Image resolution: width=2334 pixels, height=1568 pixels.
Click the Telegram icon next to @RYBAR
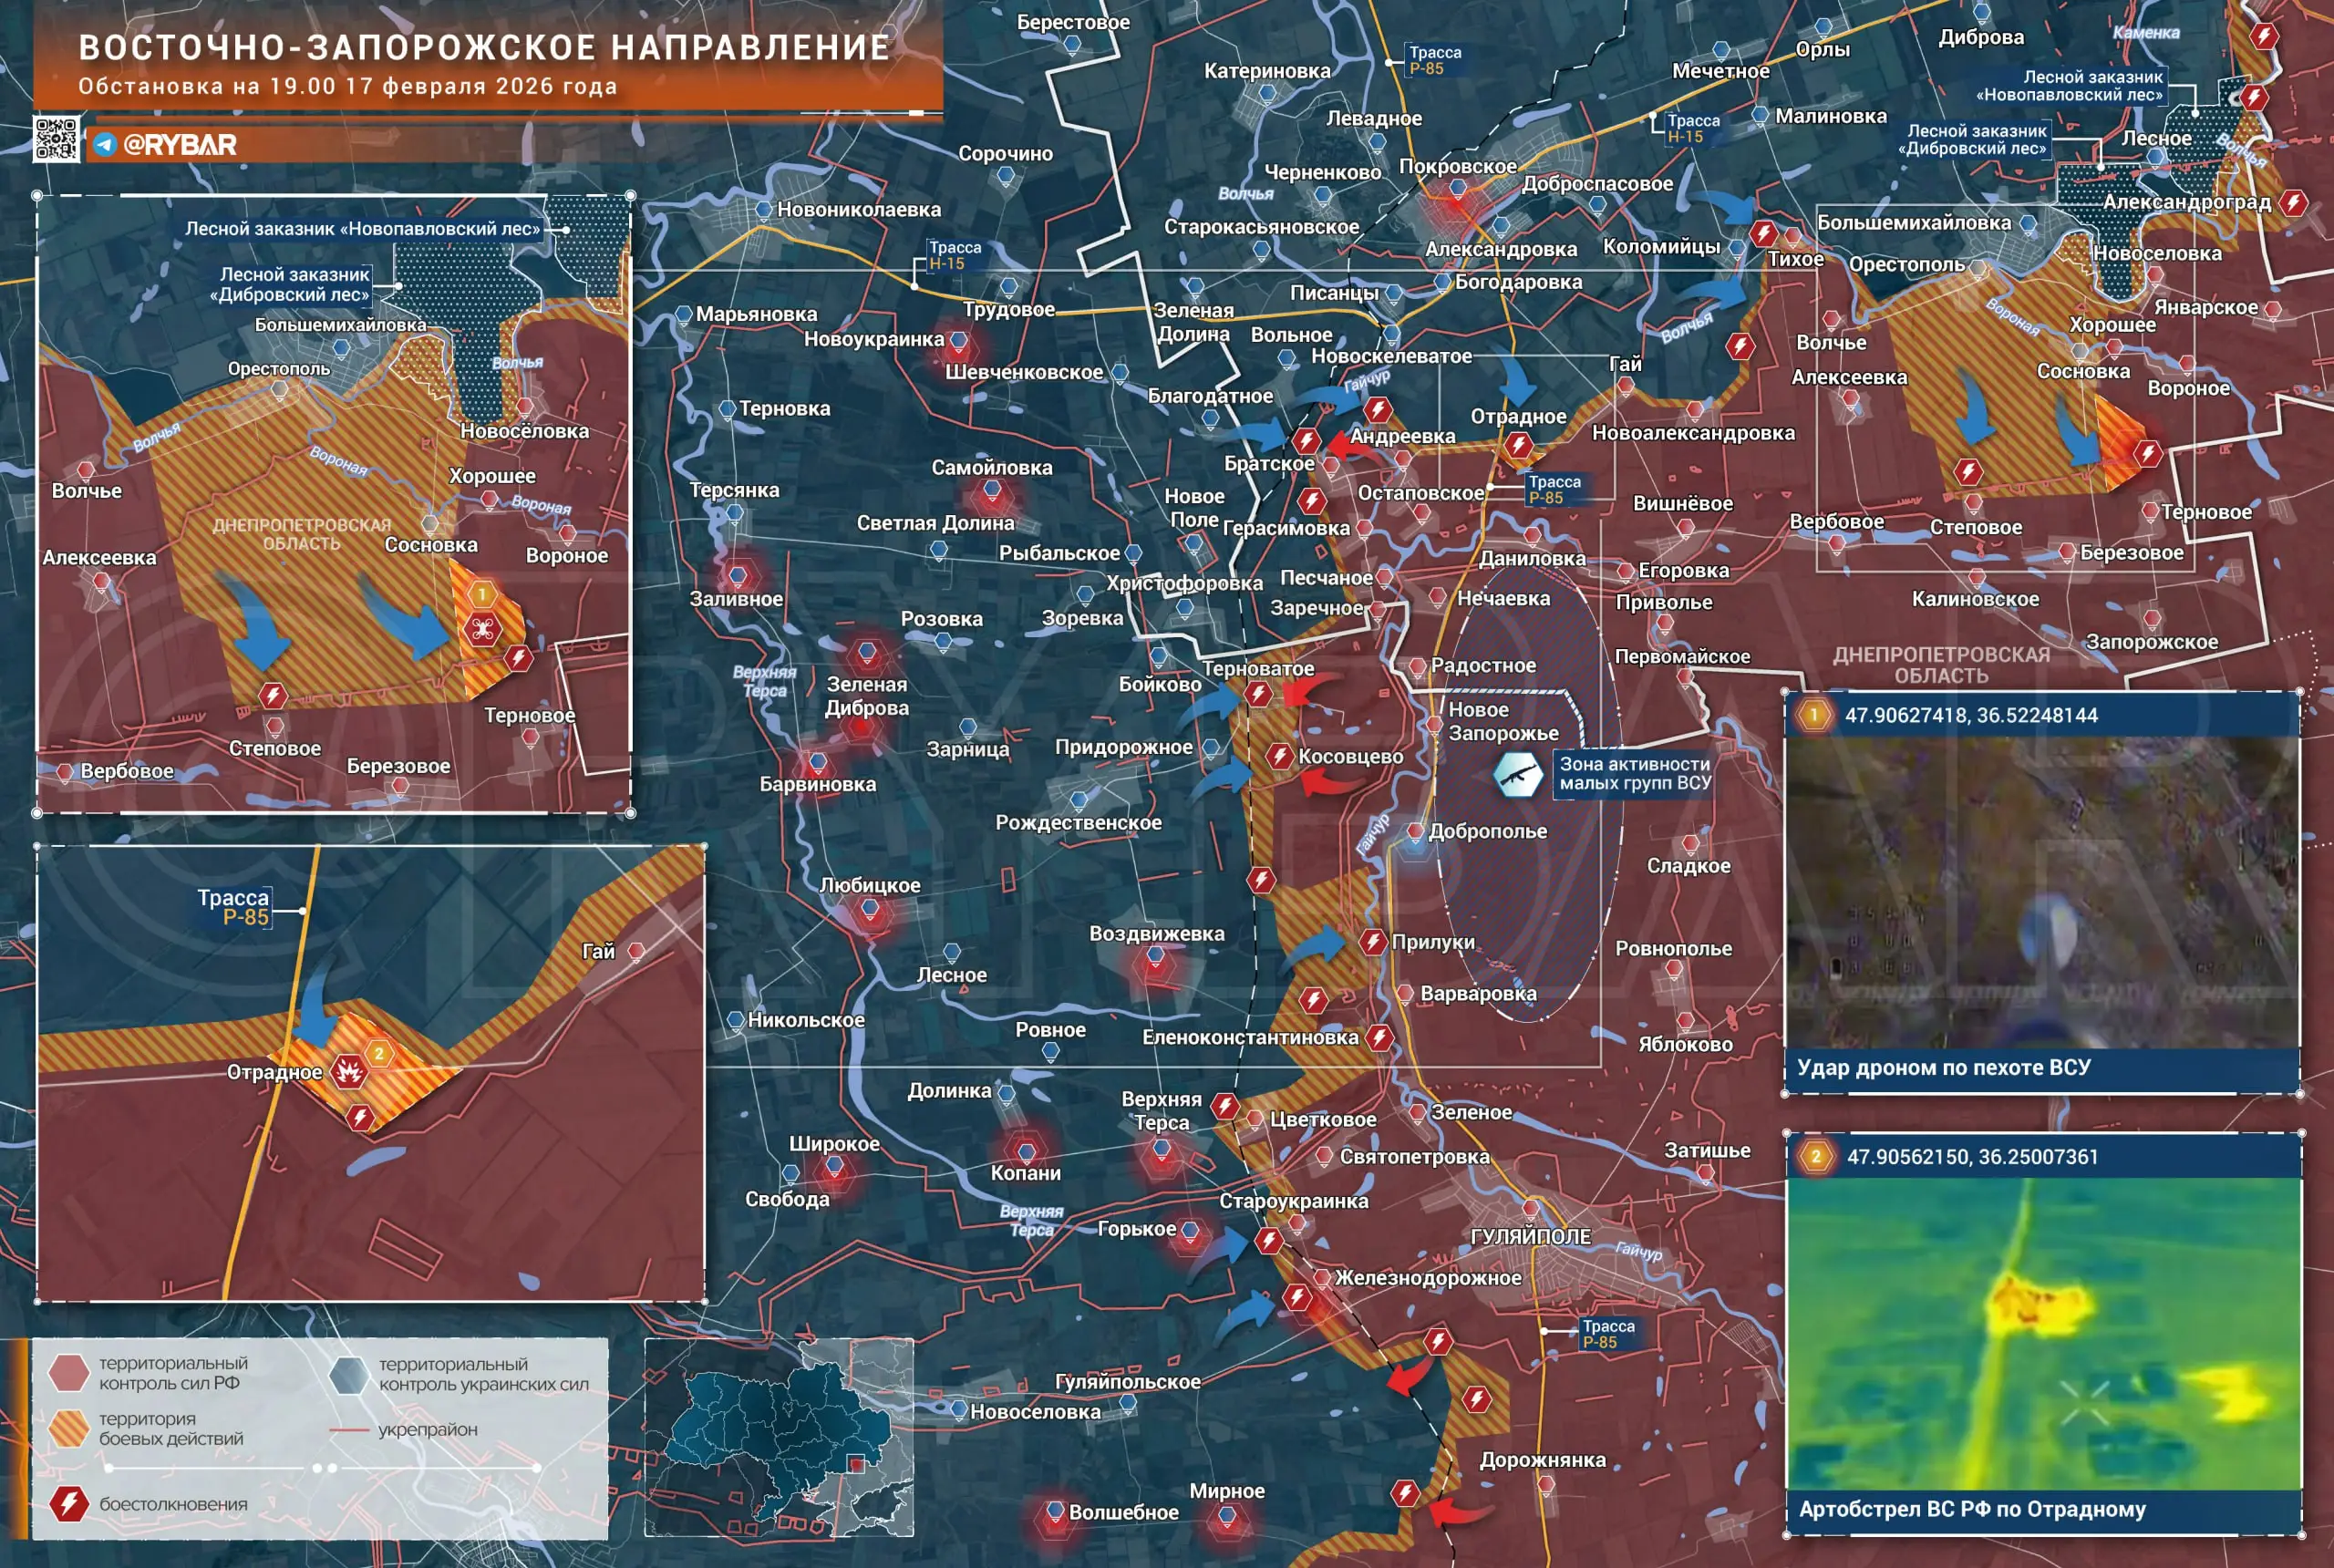tap(105, 145)
